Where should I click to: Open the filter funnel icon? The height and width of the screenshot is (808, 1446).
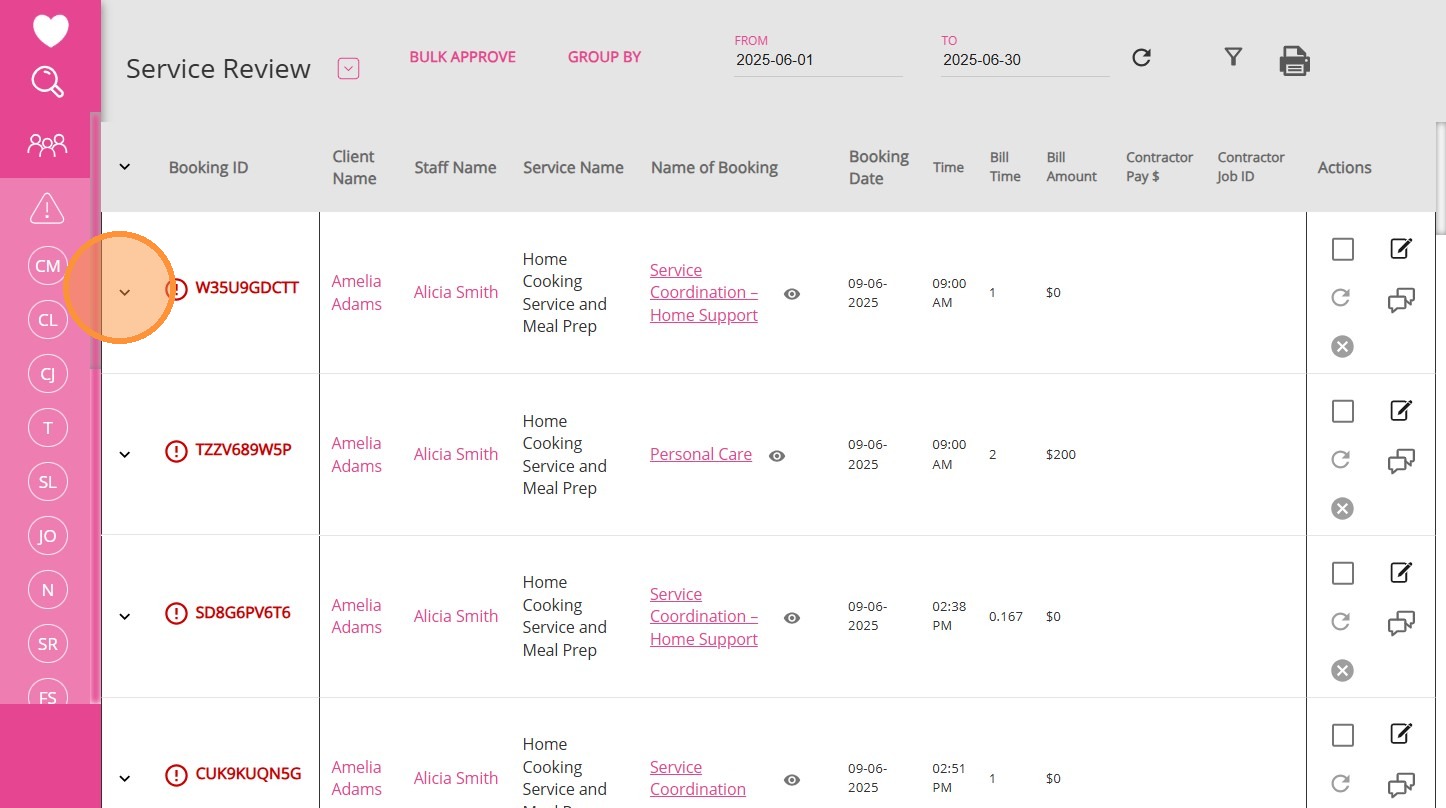(1233, 57)
